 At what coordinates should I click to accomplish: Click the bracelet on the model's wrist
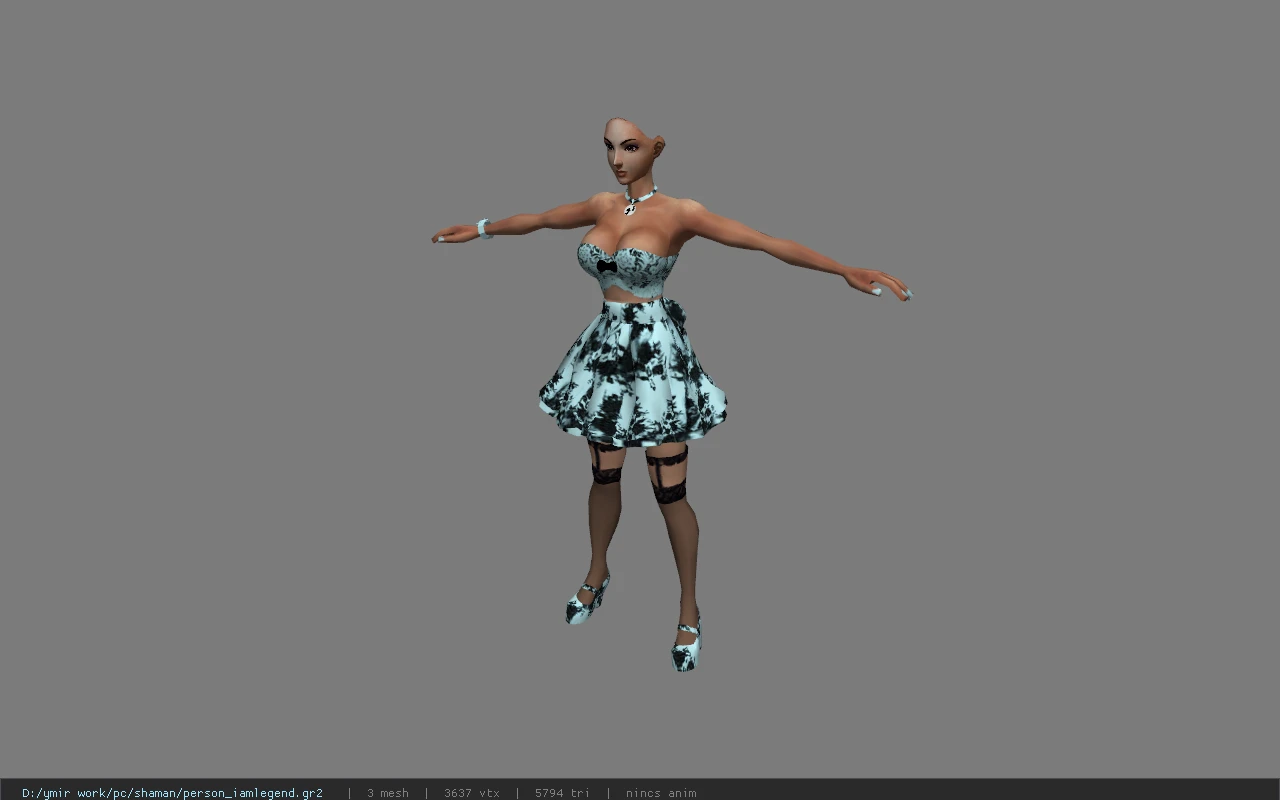[x=484, y=228]
